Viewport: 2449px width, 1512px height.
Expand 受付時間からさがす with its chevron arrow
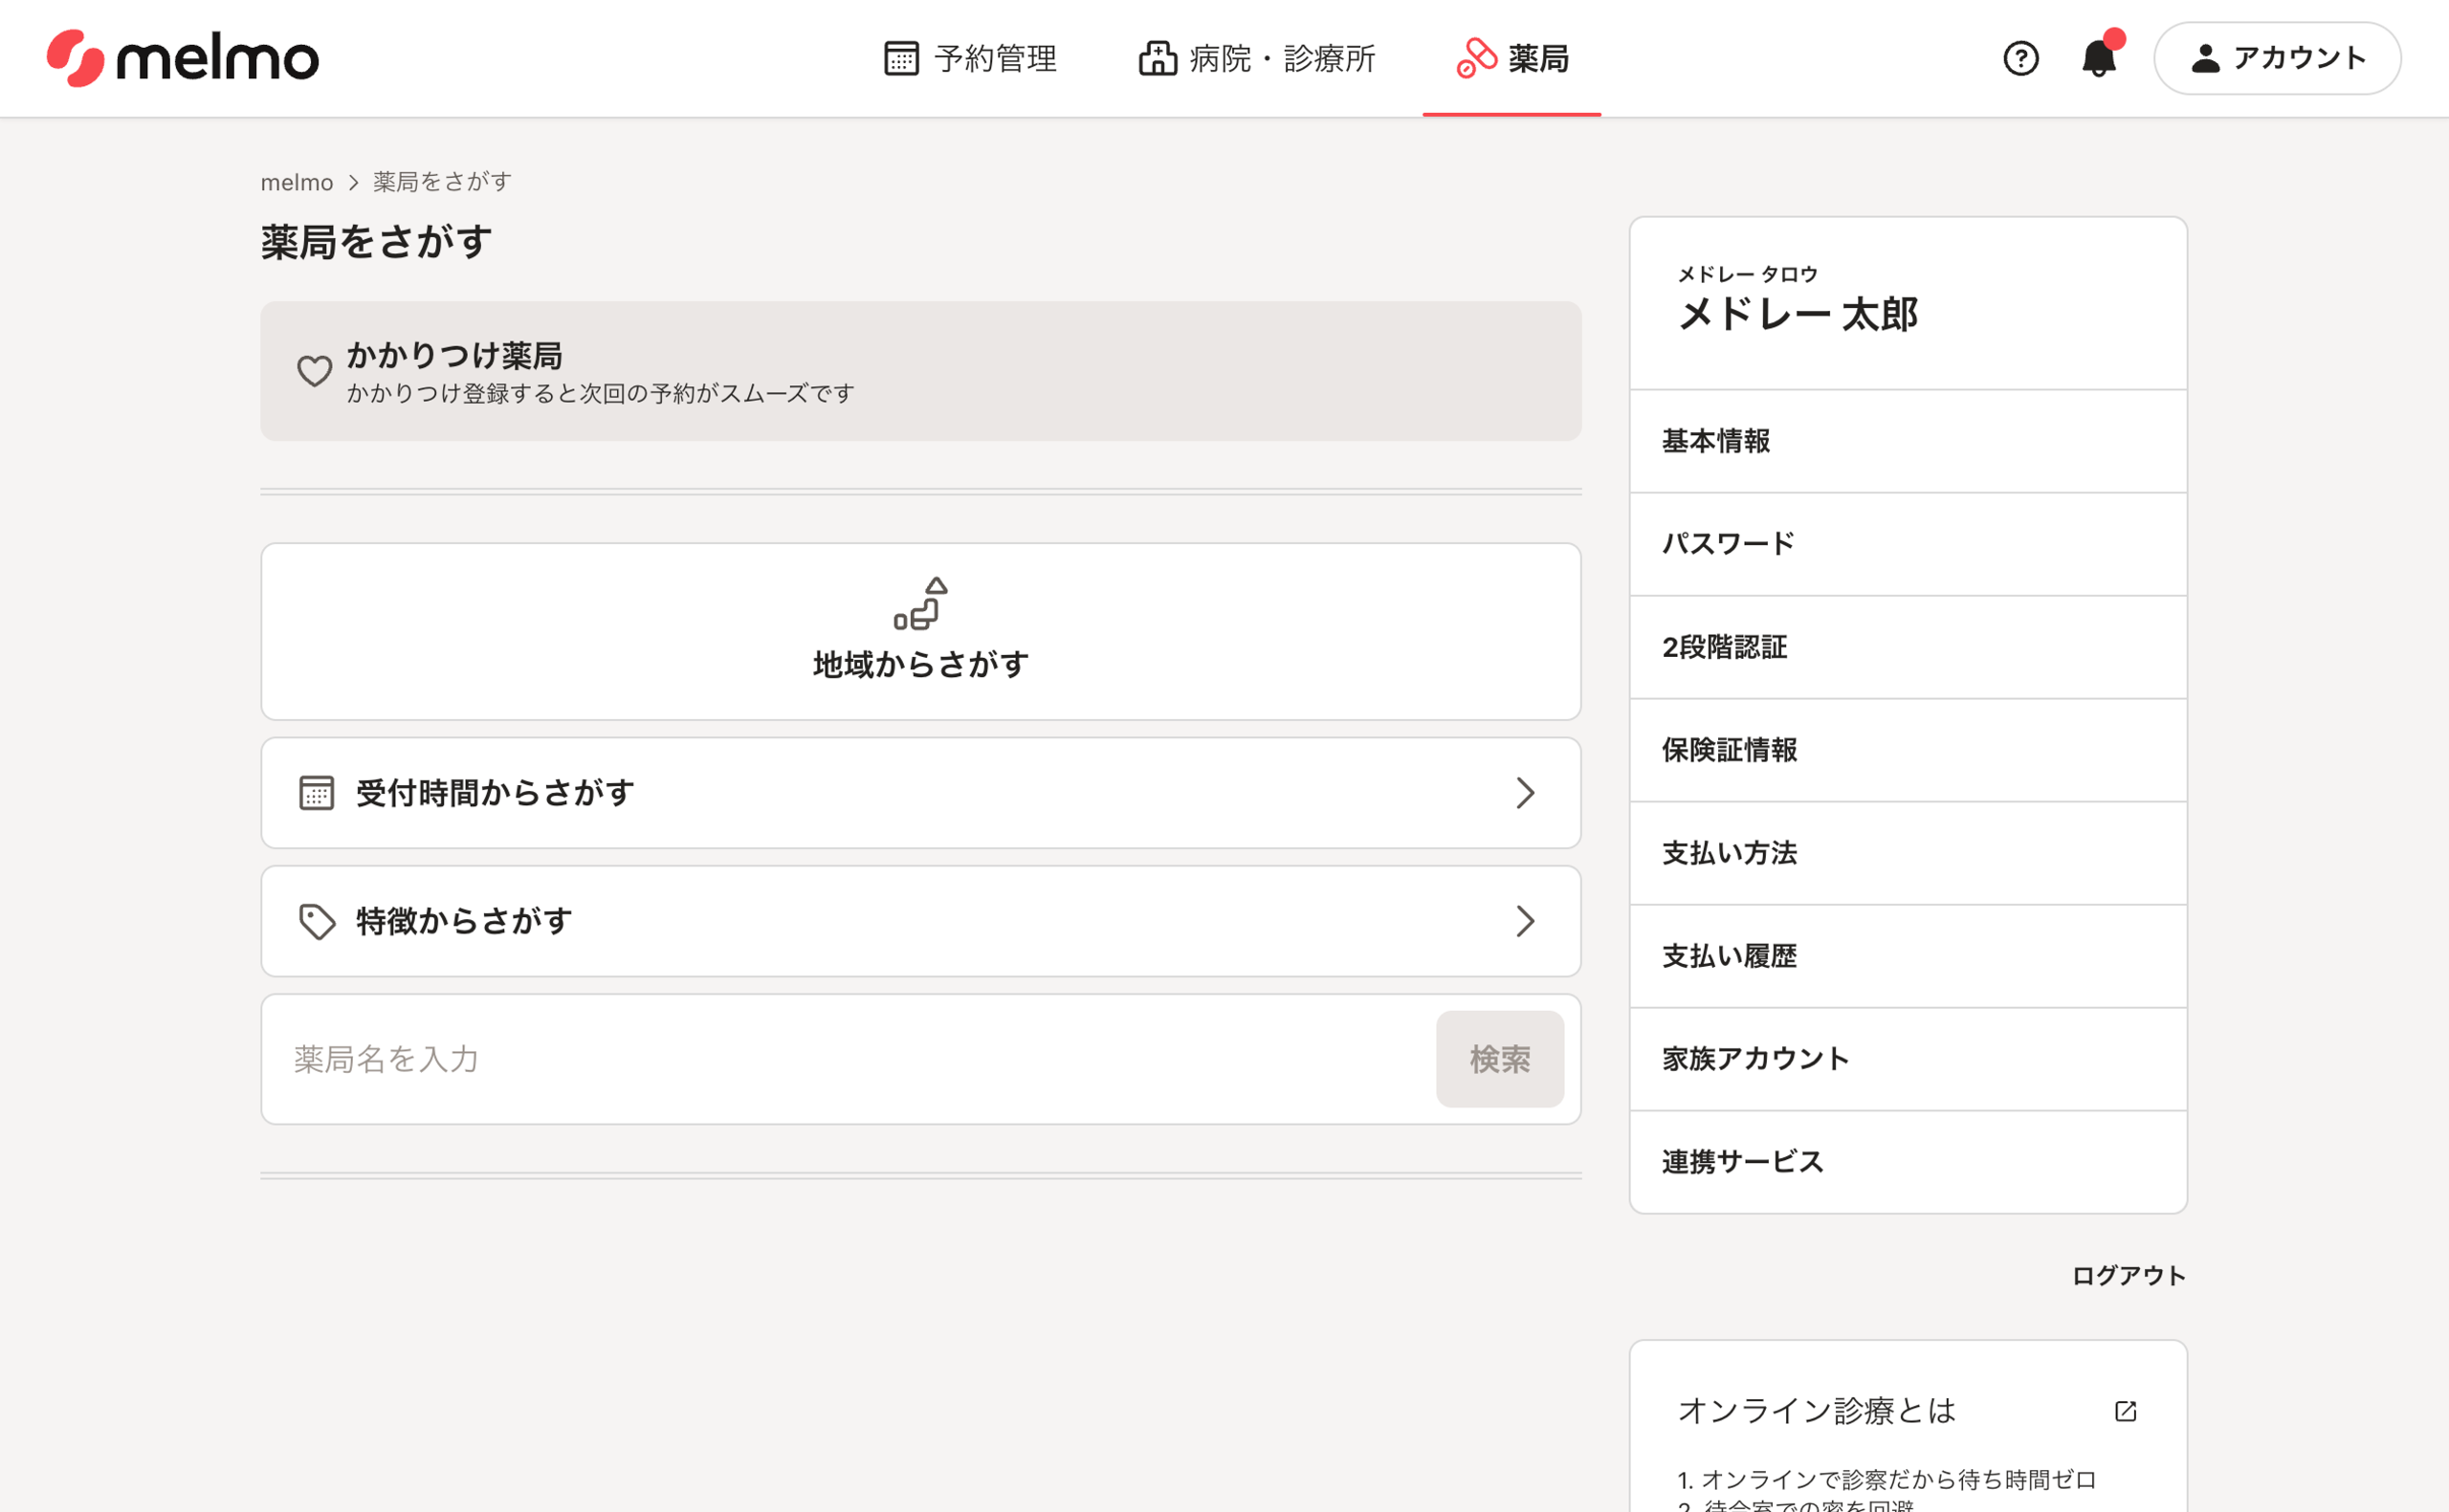[1524, 793]
